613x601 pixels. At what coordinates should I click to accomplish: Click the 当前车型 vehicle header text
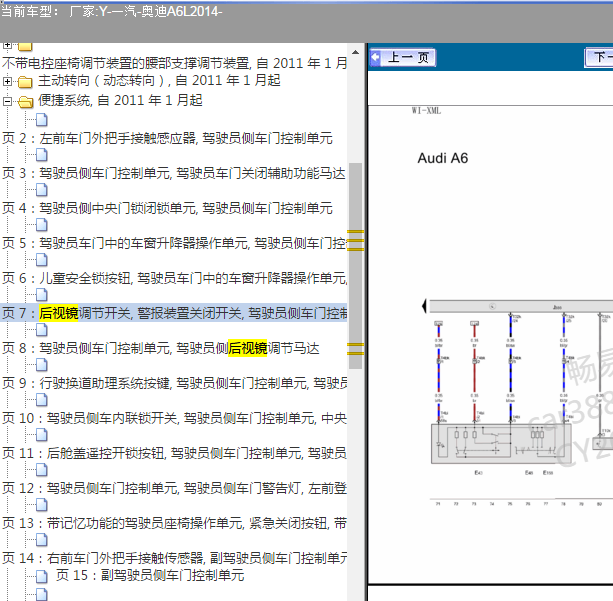click(x=111, y=11)
